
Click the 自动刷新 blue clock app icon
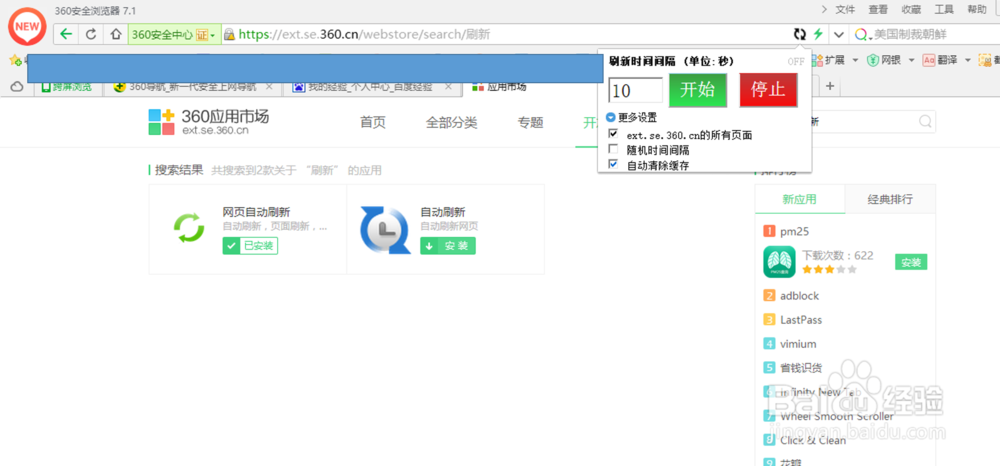click(385, 230)
